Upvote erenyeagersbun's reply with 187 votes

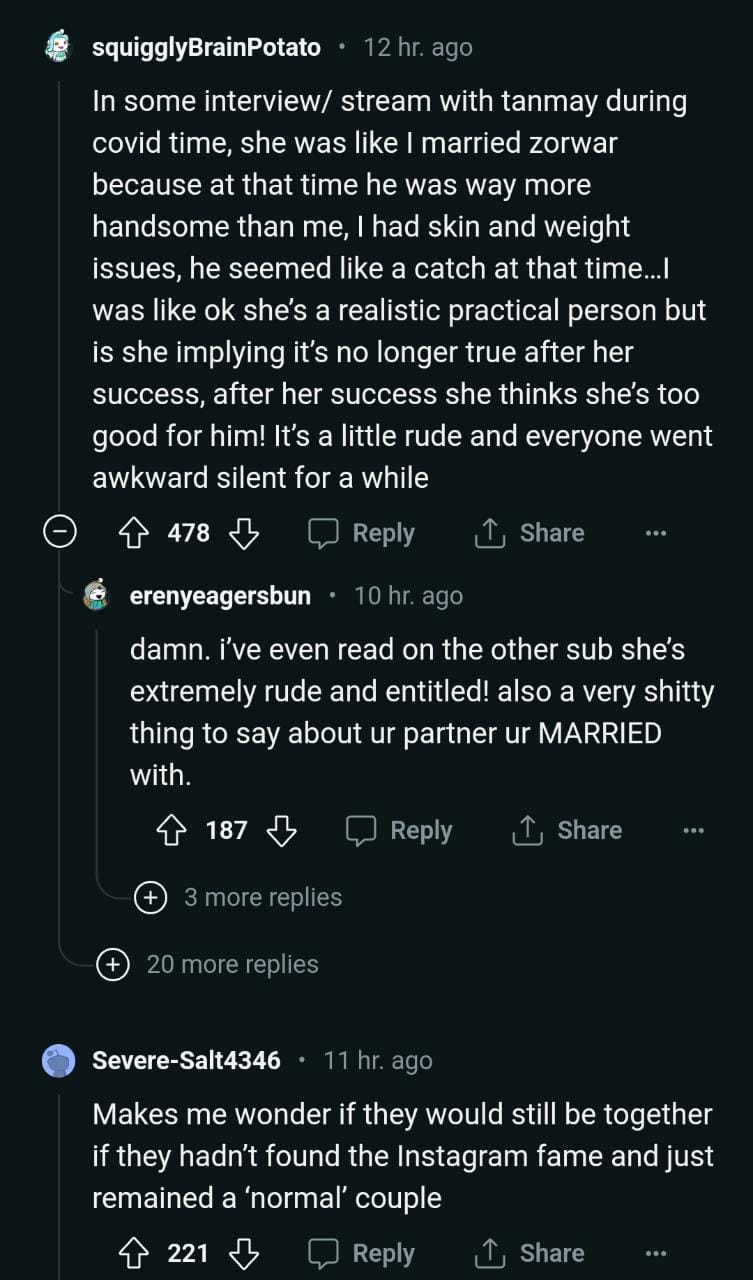pos(171,830)
